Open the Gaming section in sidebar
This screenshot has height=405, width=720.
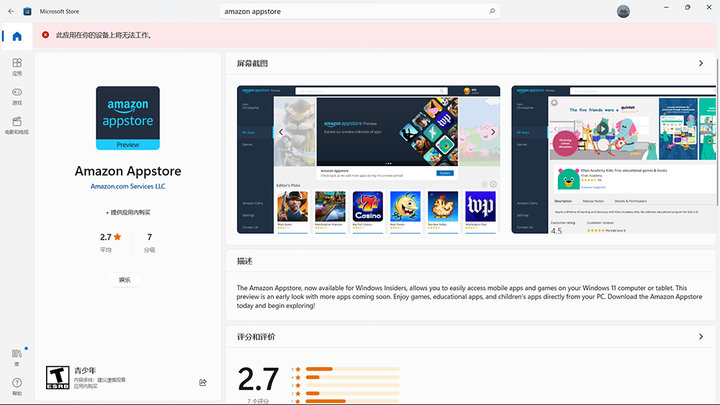17,96
